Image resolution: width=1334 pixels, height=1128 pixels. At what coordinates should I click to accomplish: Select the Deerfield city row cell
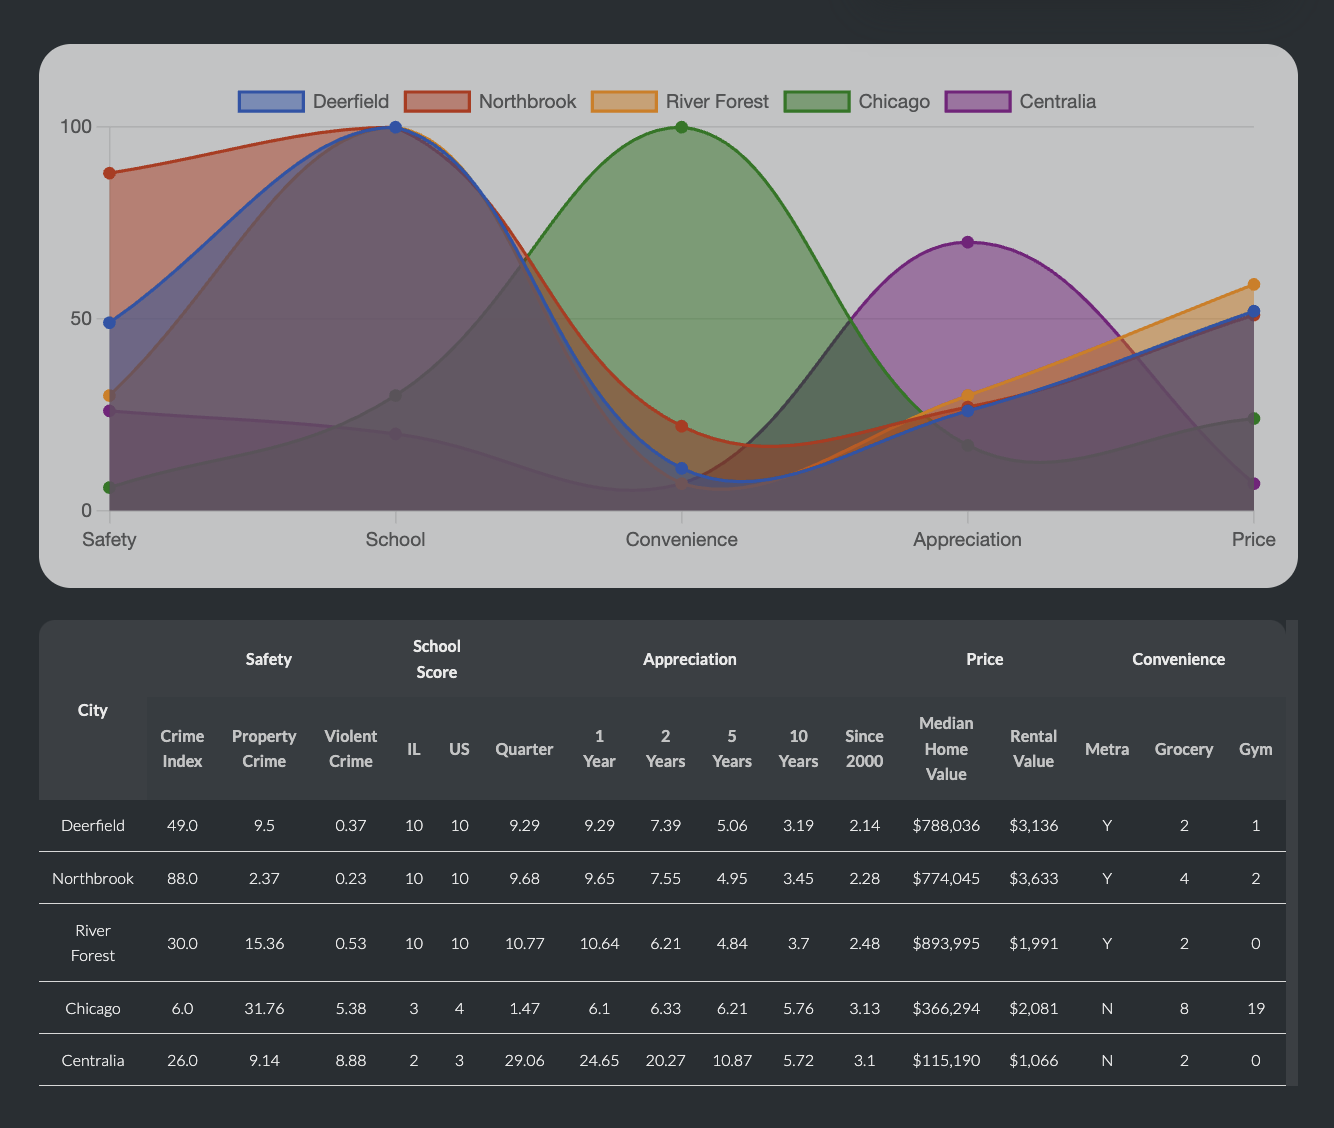[93, 826]
